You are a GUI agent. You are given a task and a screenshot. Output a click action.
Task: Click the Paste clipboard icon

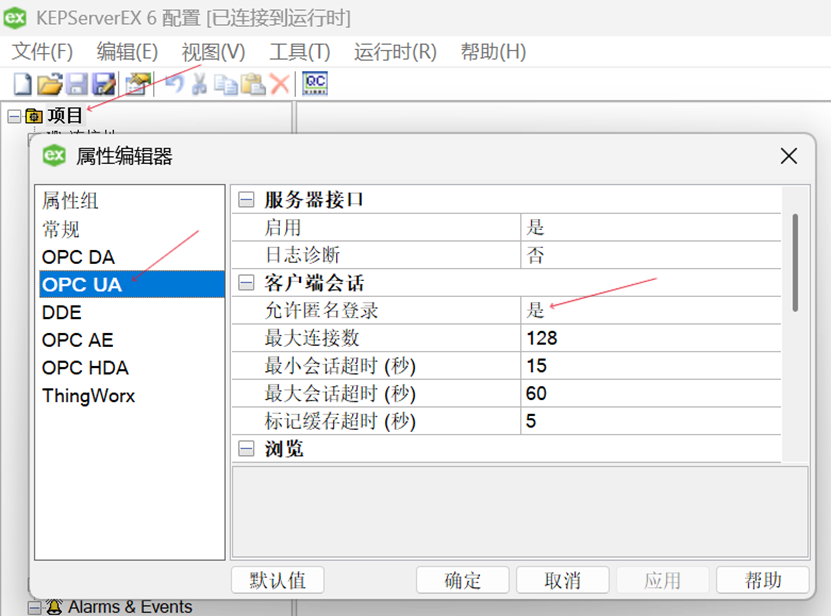point(253,84)
